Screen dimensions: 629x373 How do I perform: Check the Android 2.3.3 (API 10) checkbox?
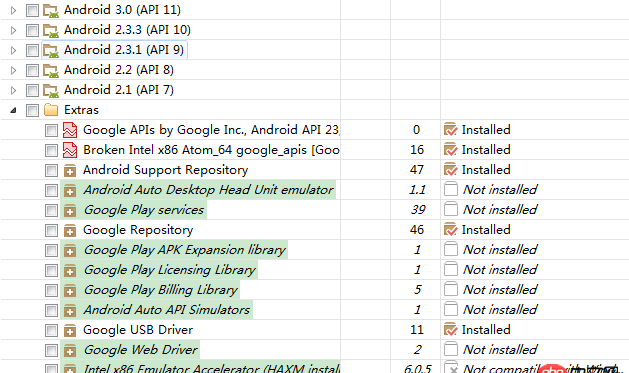[x=32, y=30]
